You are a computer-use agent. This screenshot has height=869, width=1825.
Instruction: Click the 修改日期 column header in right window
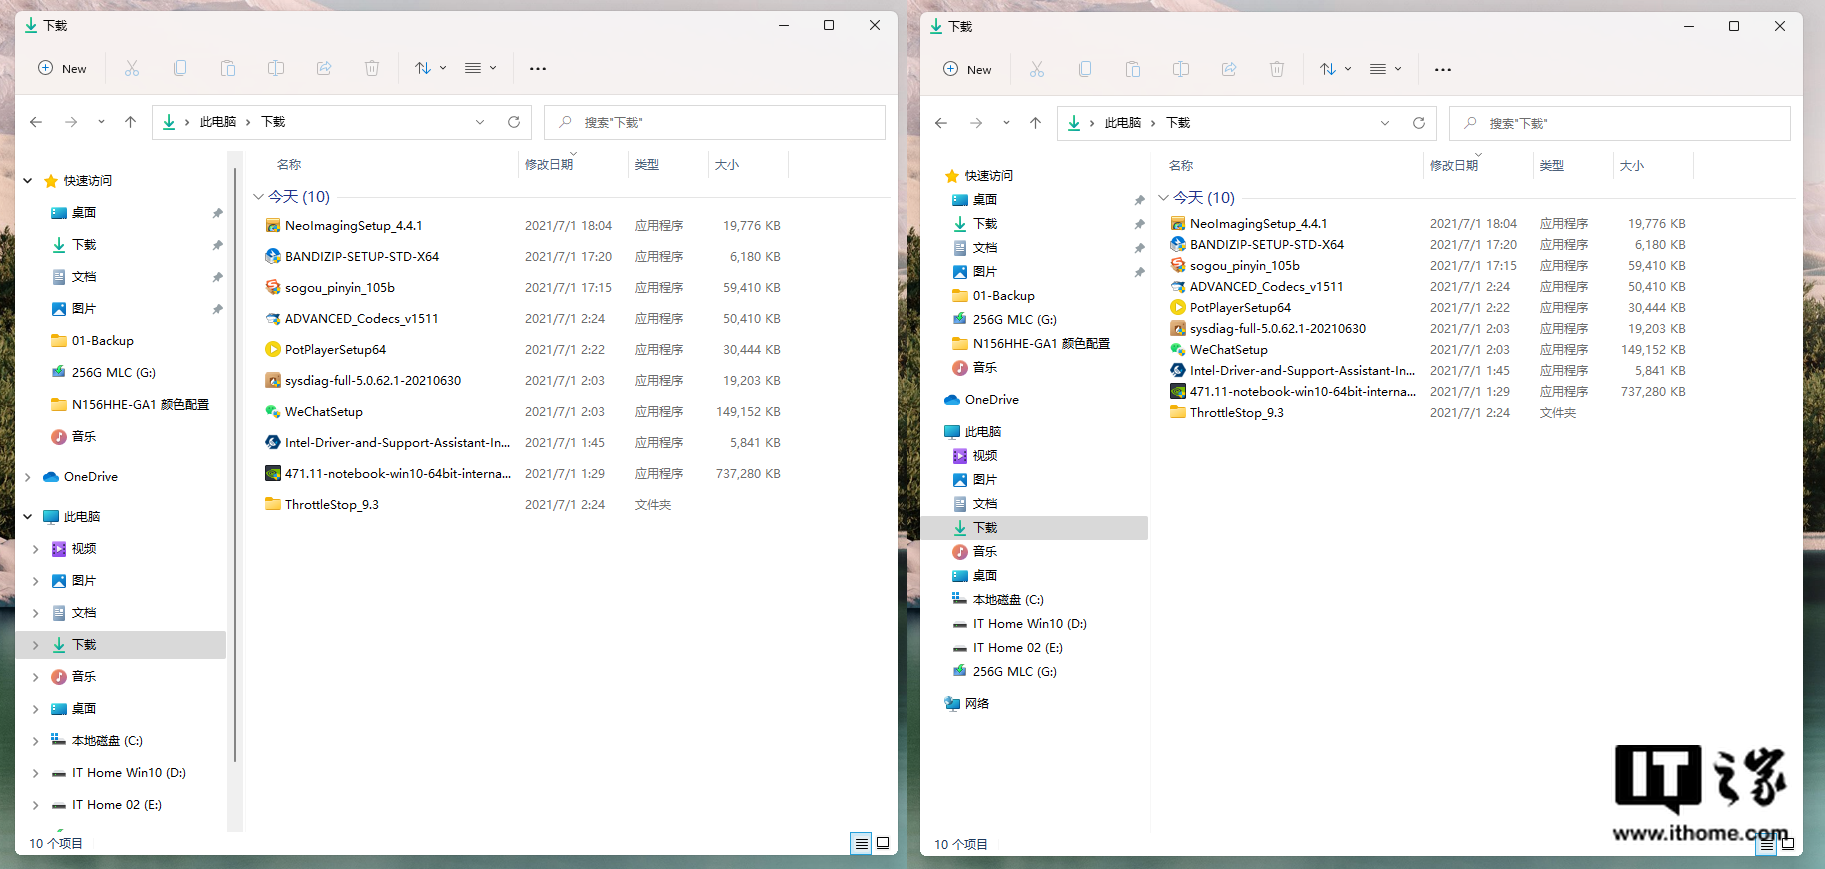[x=1454, y=166]
